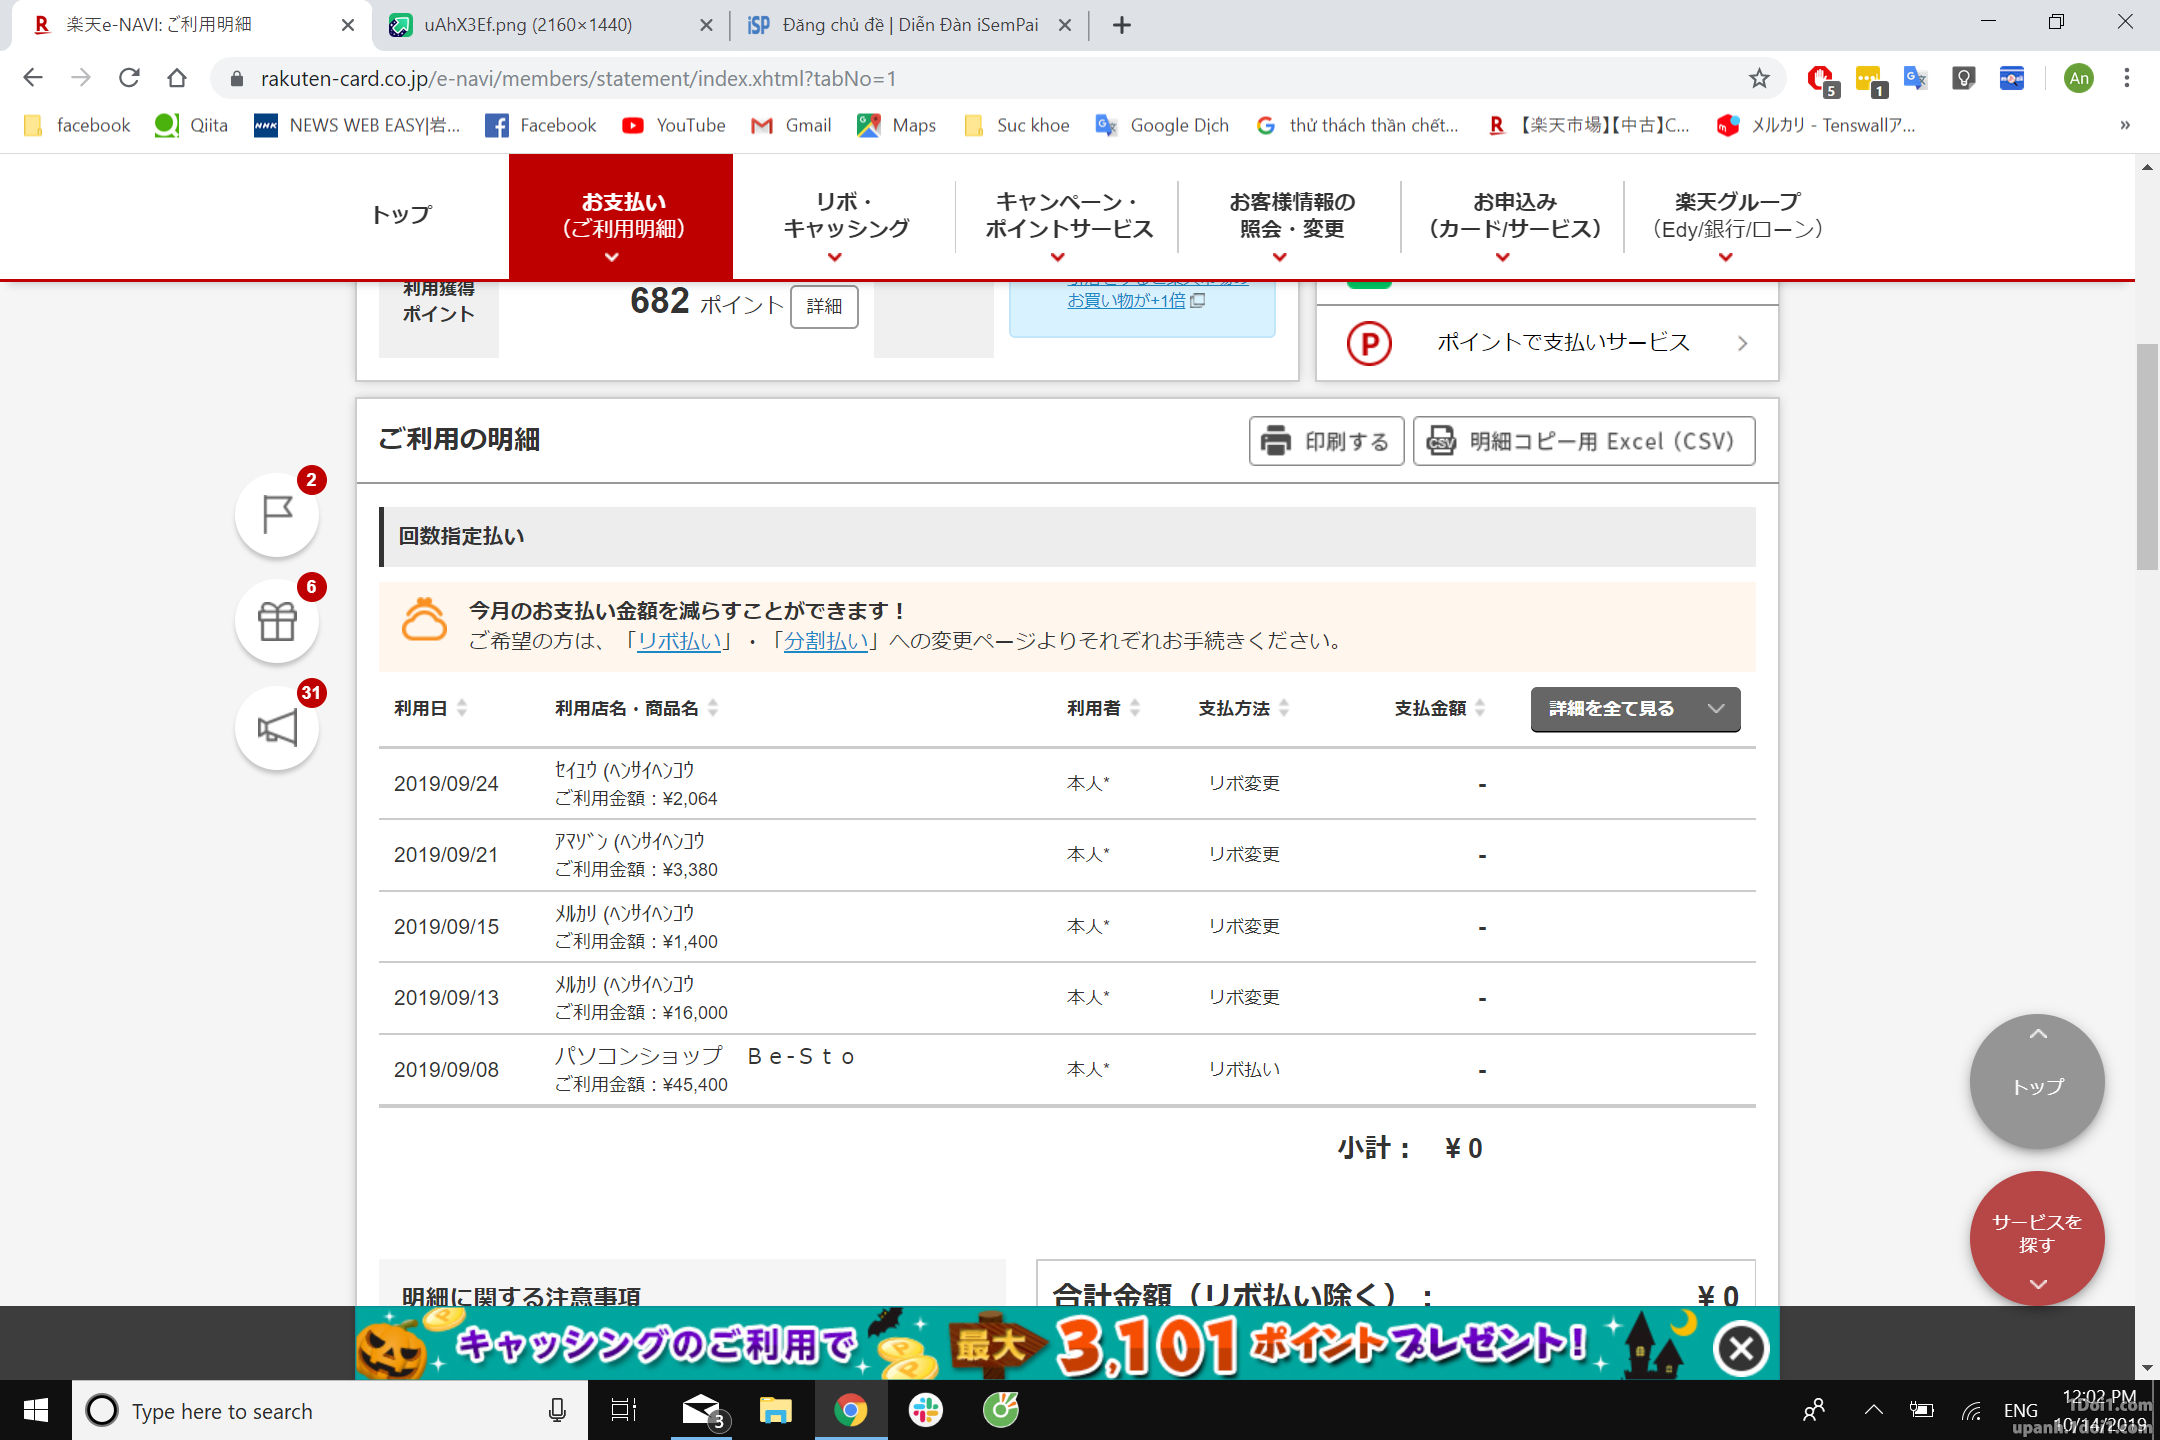Image resolution: width=2160 pixels, height=1440 pixels.
Task: Show hidden system tray icons
Action: click(1873, 1411)
